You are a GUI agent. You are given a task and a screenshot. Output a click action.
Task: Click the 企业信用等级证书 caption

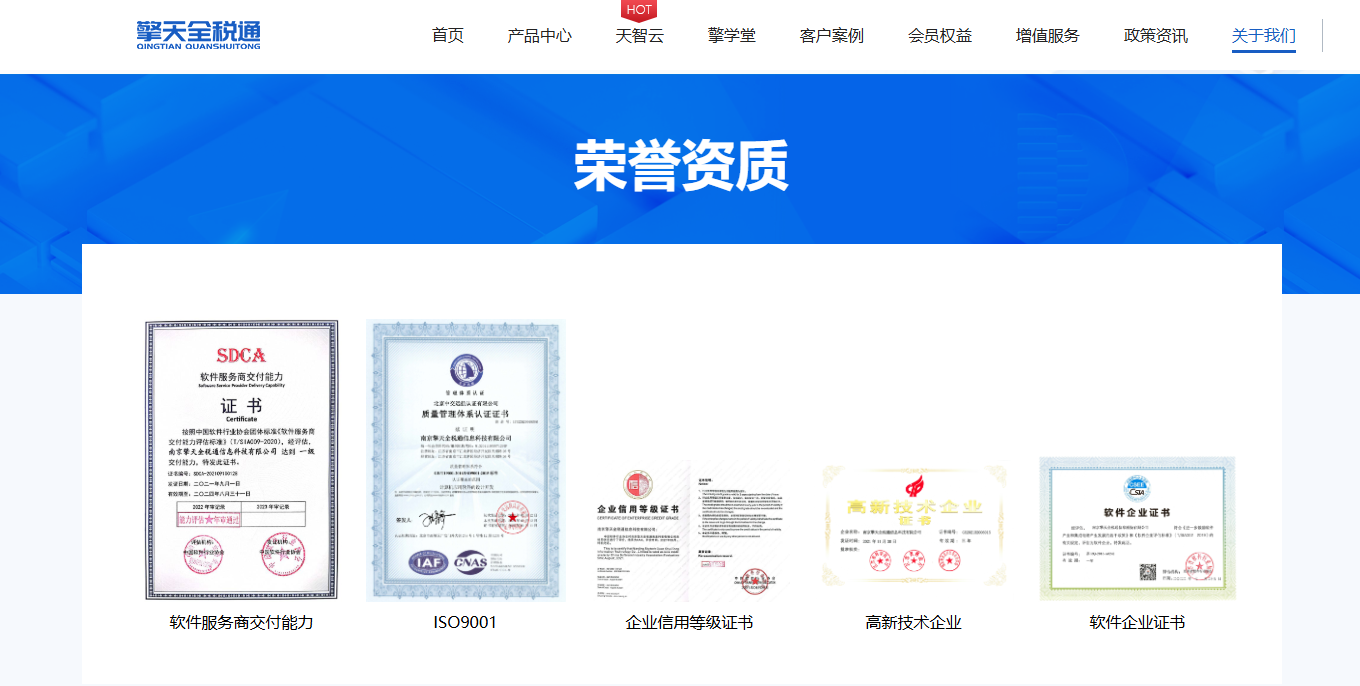point(689,622)
